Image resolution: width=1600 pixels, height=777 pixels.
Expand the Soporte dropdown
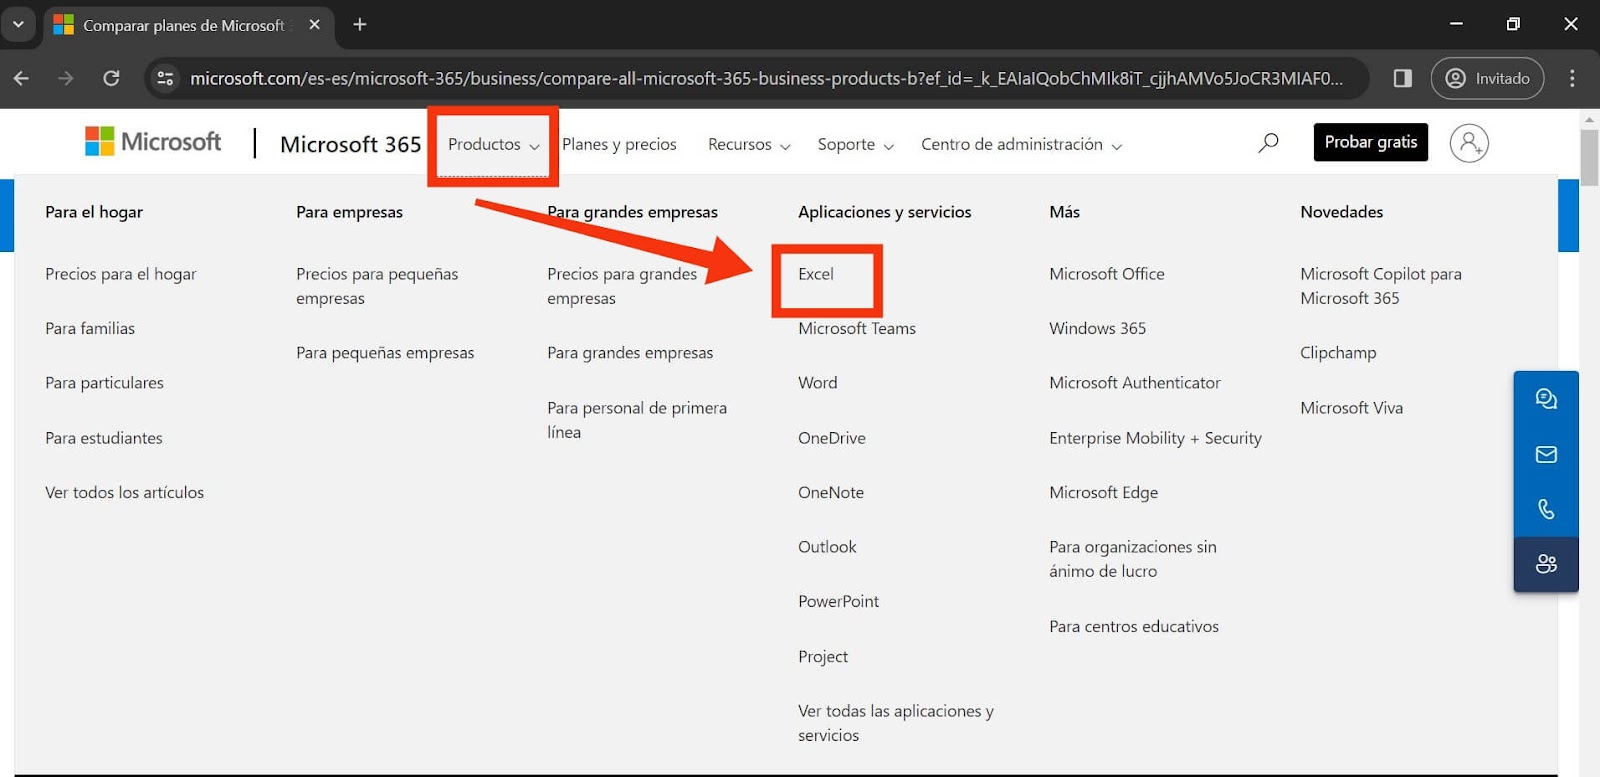(x=855, y=145)
